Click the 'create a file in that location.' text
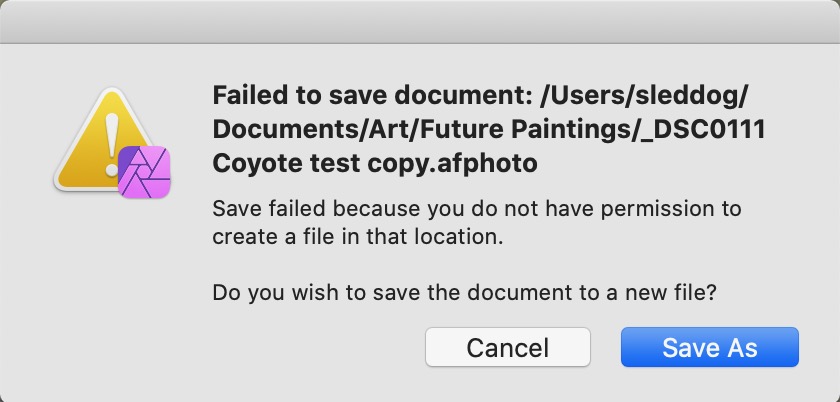 [x=358, y=237]
